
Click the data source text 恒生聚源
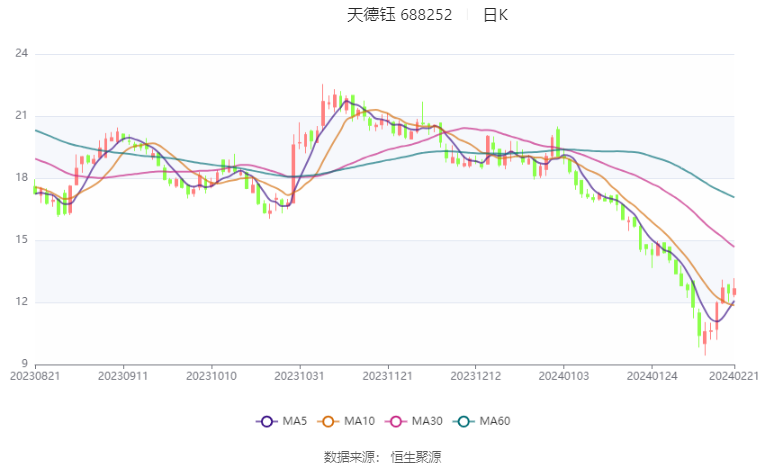(416, 457)
